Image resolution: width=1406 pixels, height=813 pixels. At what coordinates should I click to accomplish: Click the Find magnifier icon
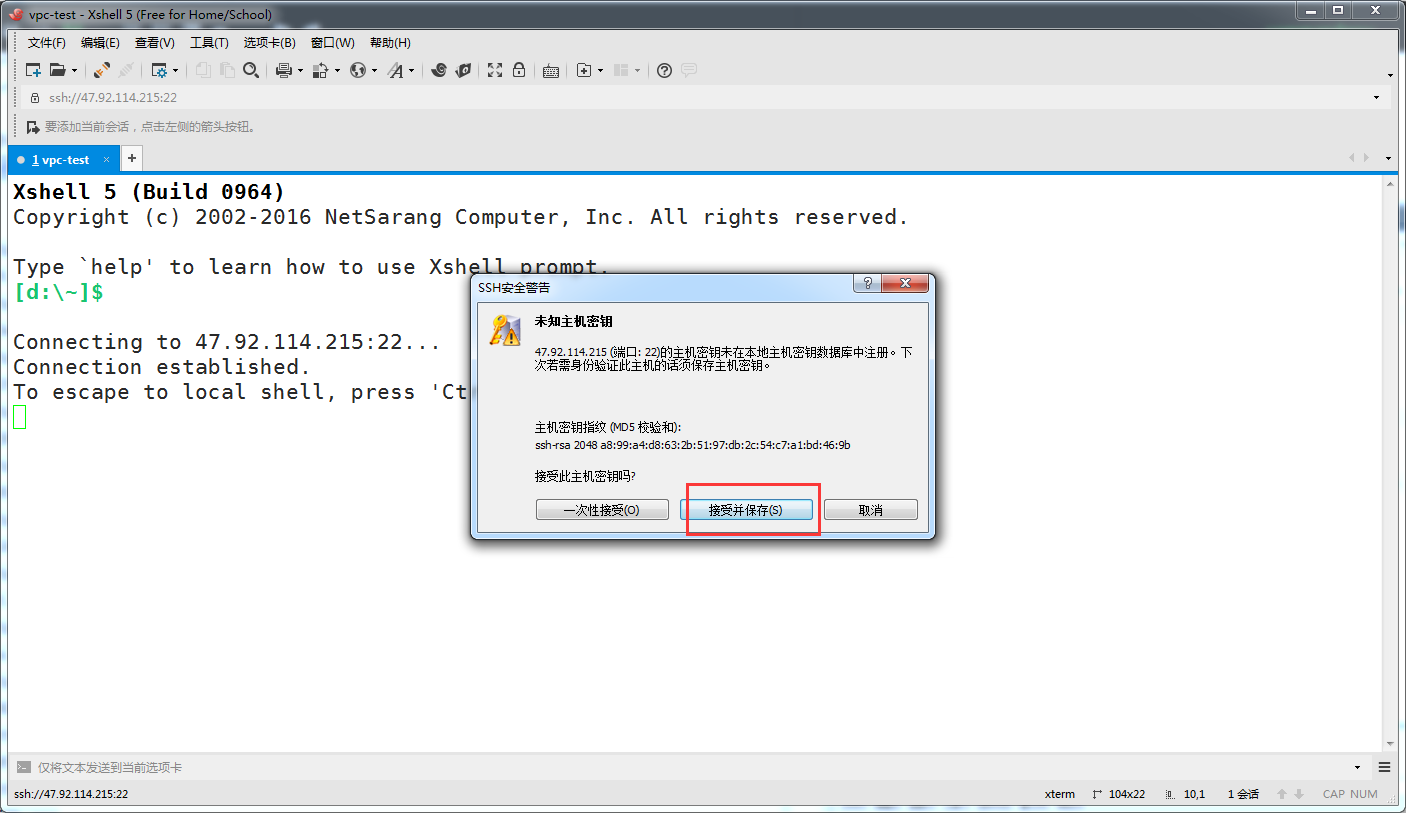[251, 70]
